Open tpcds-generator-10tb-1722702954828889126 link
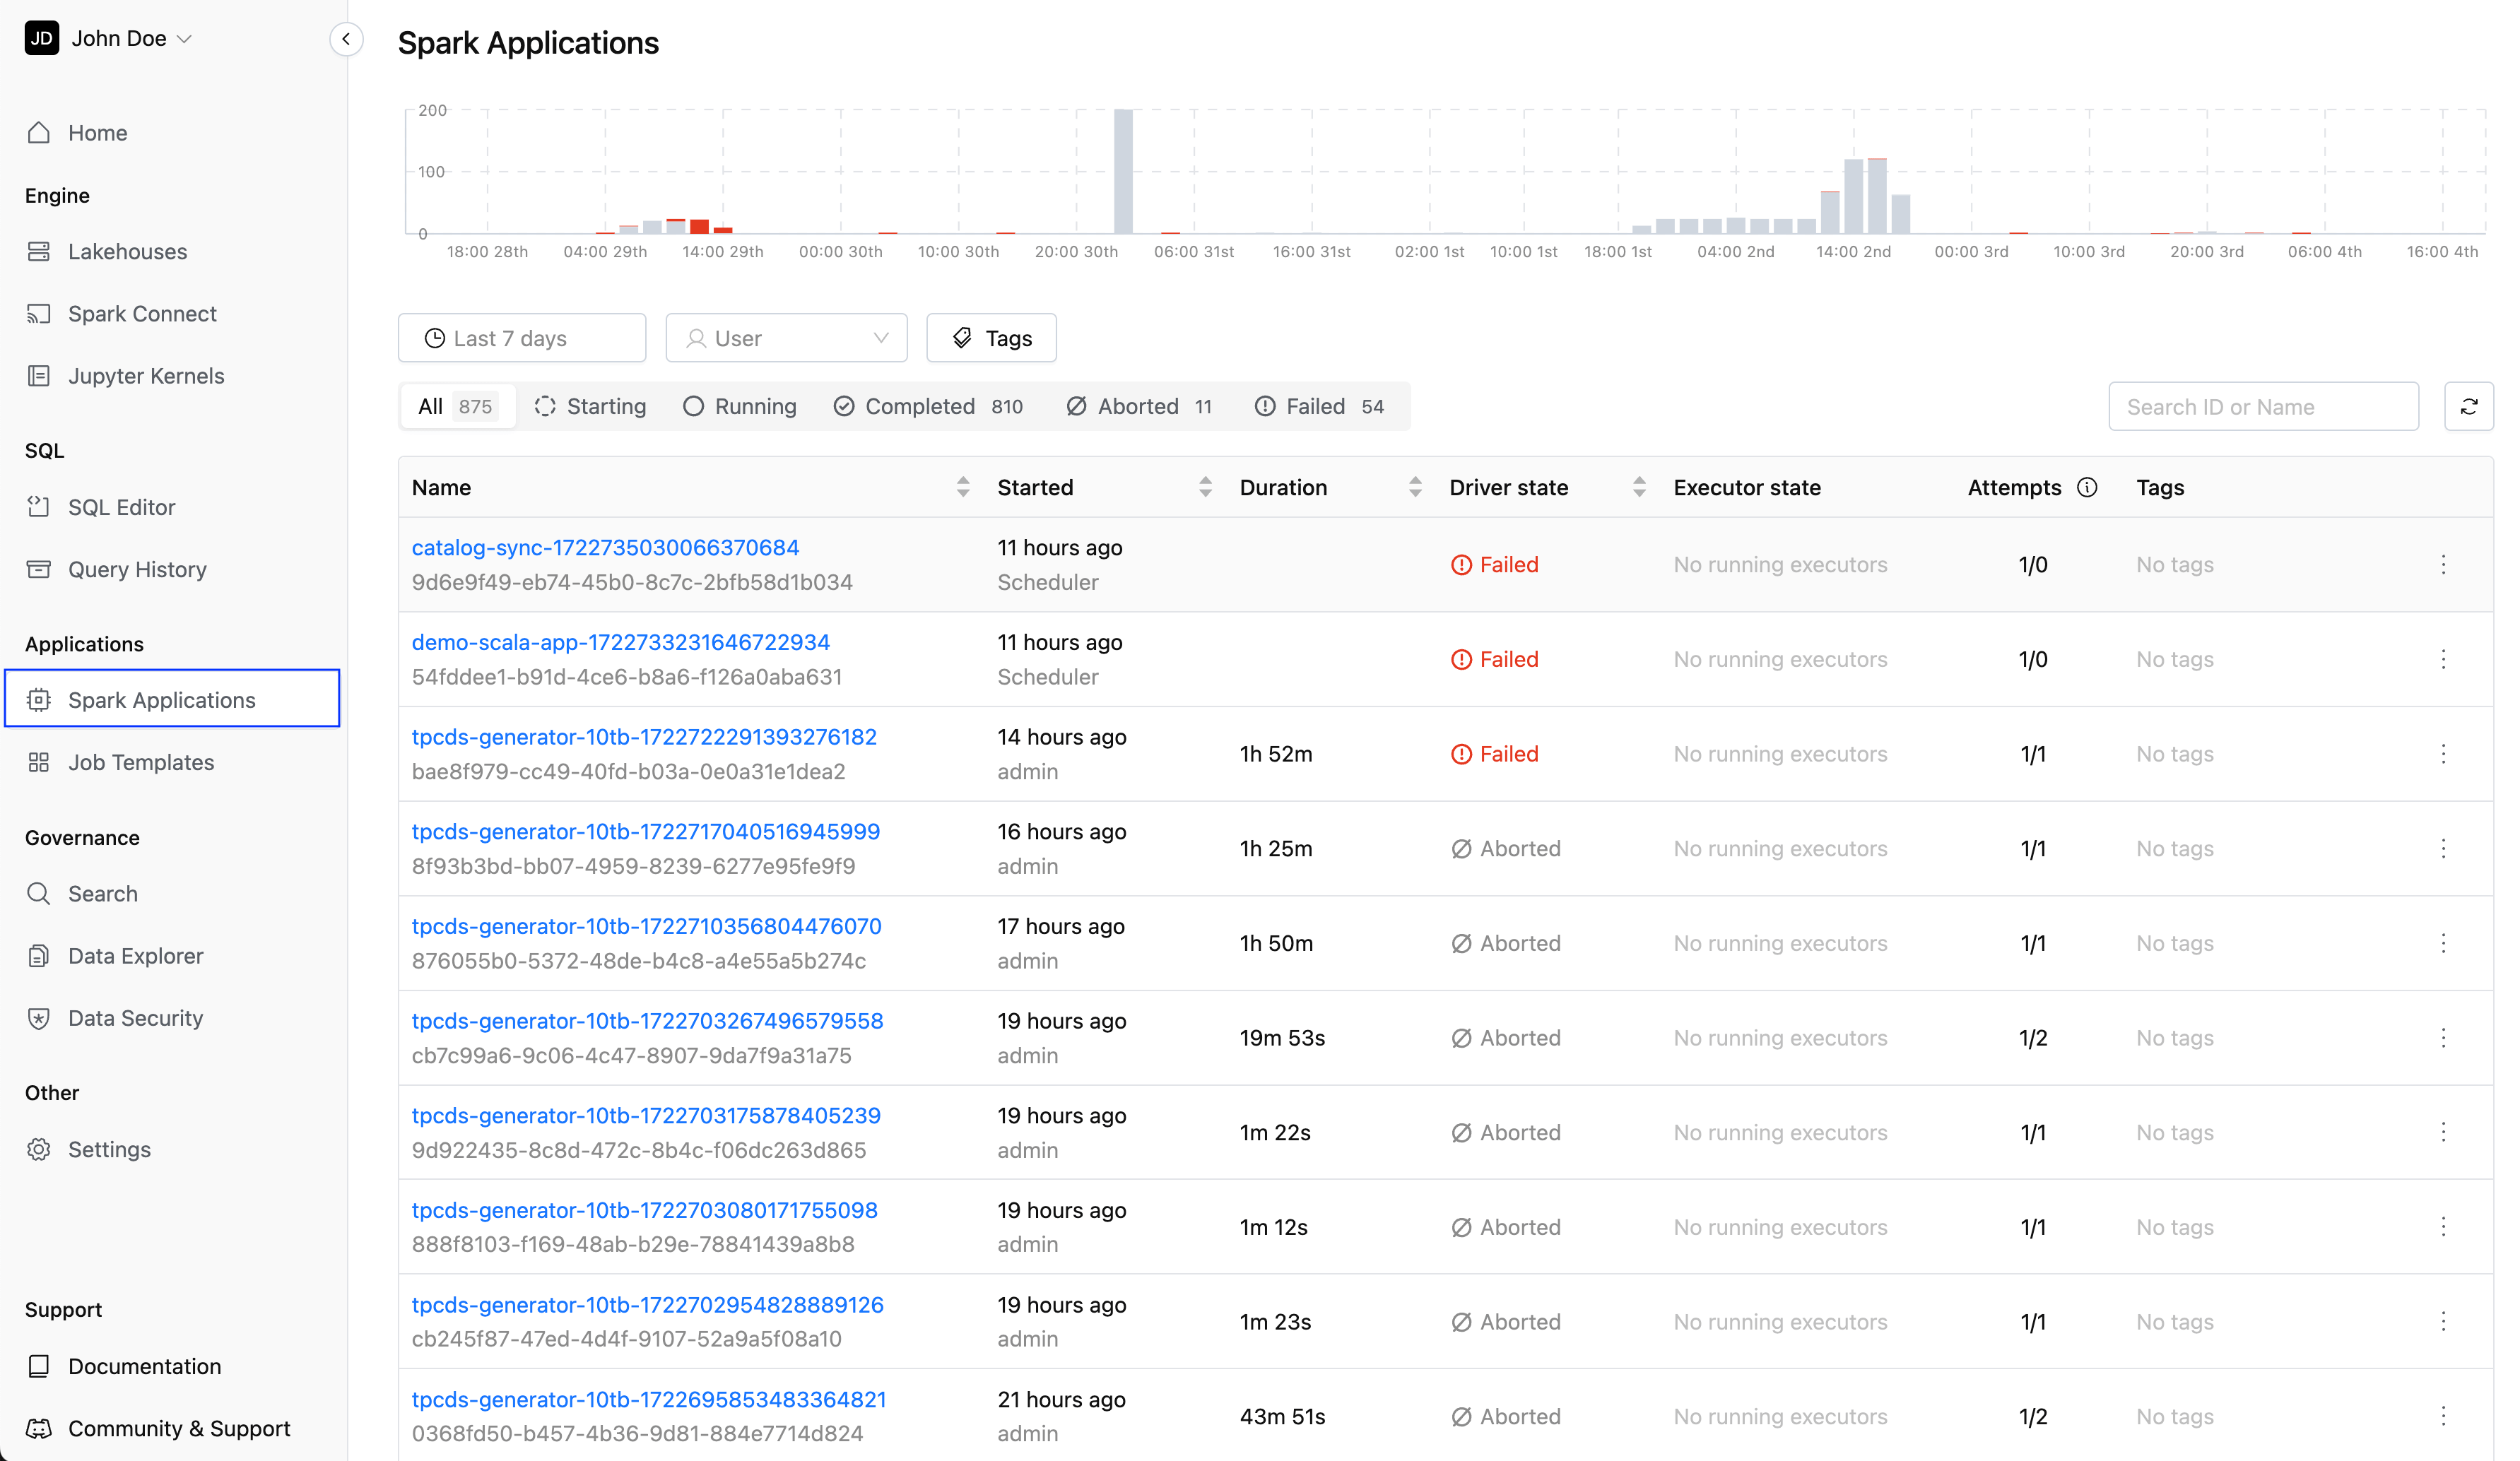2520x1461 pixels. tap(648, 1305)
